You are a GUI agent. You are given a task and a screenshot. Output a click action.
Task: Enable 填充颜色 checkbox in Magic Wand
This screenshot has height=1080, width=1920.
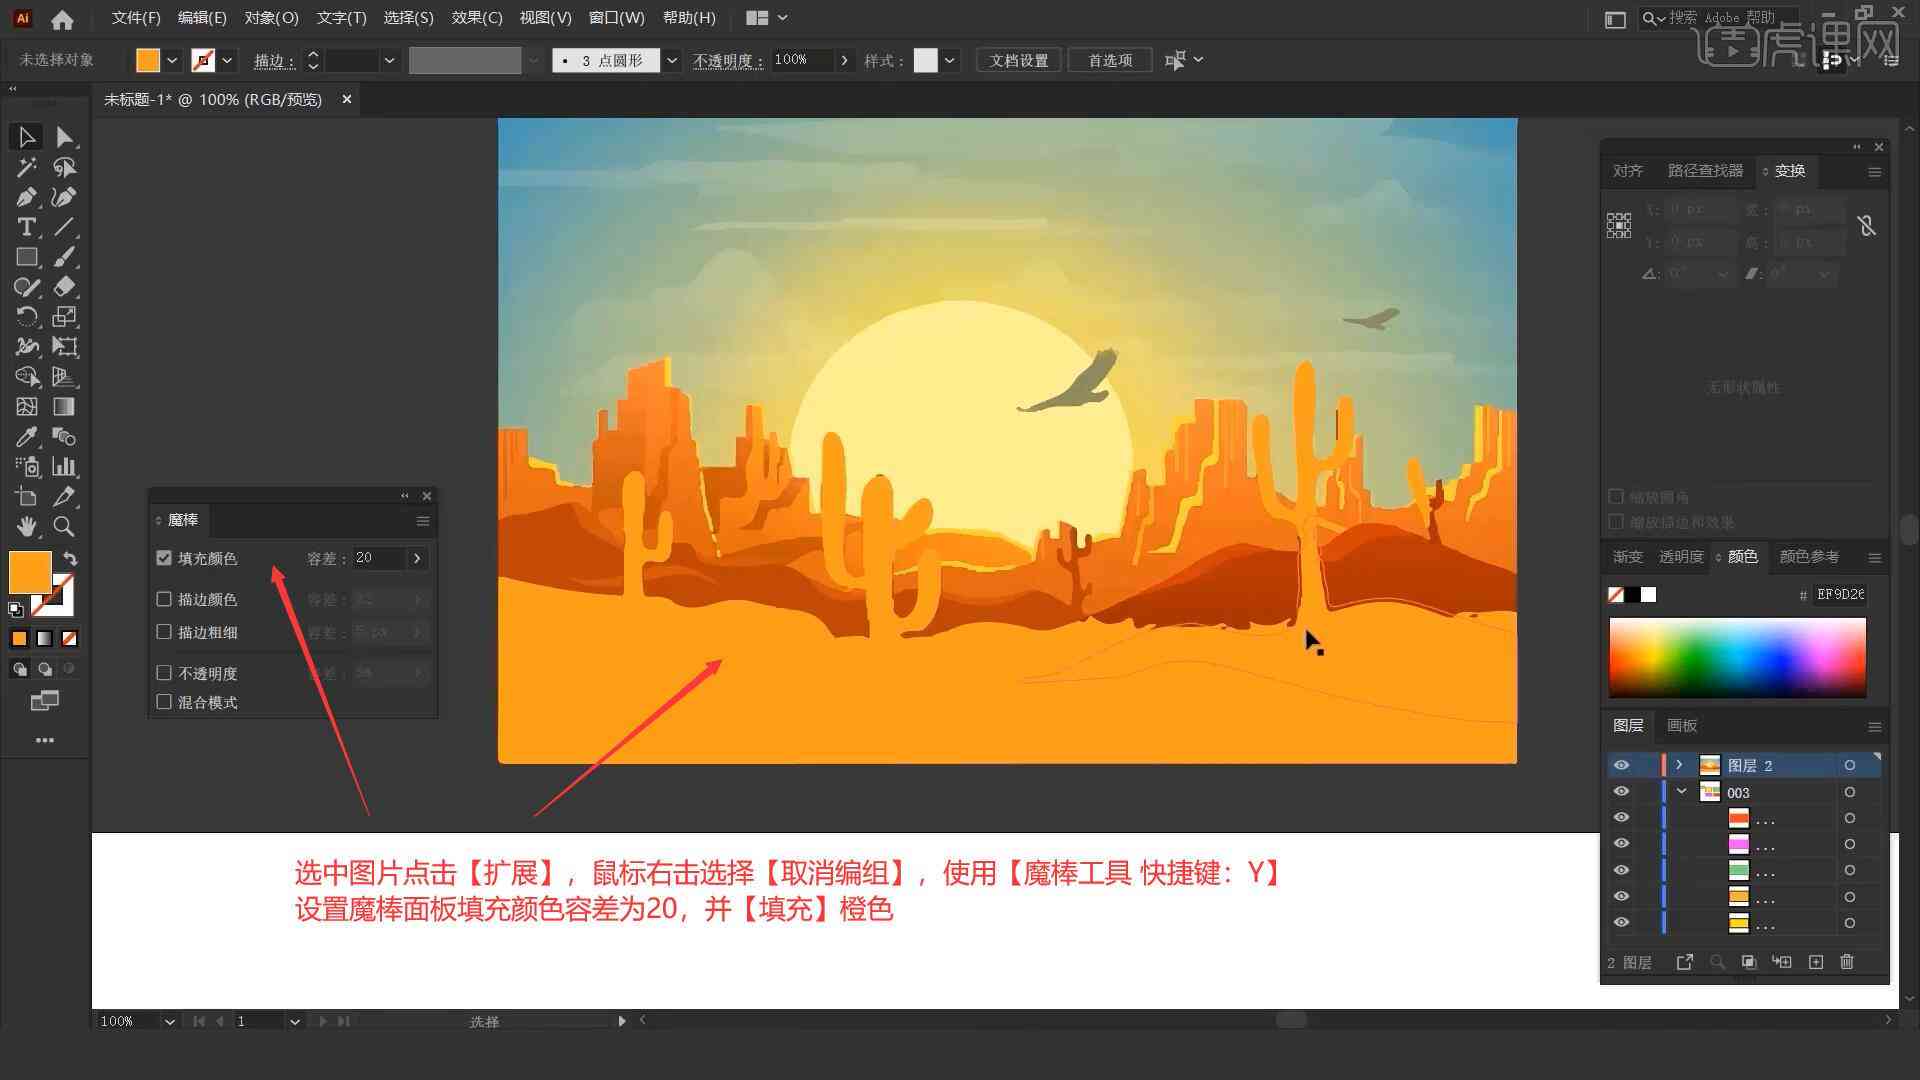tap(165, 558)
